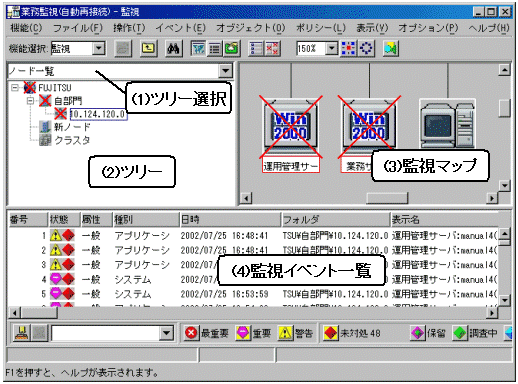Sort events by 日時 column header
This screenshot has height=384, width=518.
click(230, 219)
